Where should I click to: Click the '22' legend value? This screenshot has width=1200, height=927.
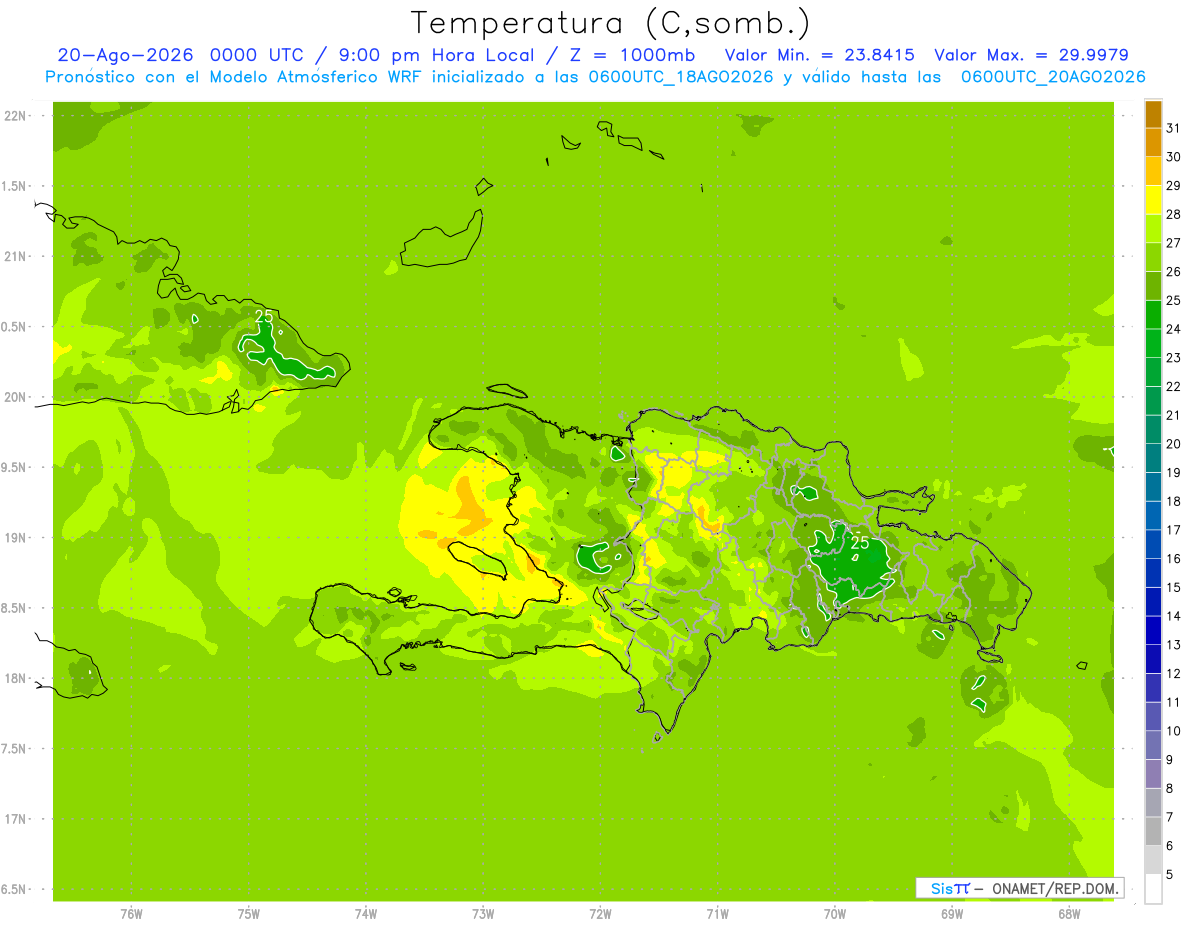point(1174,386)
